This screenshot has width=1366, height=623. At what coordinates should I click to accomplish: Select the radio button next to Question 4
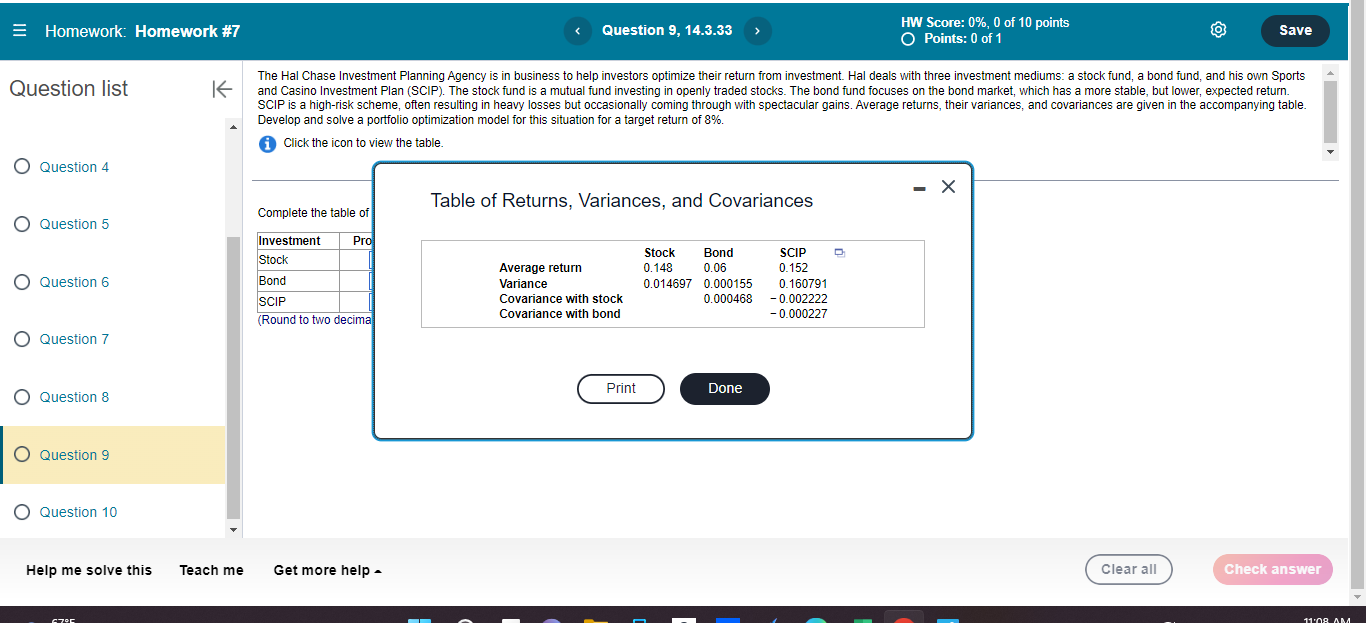coord(21,166)
